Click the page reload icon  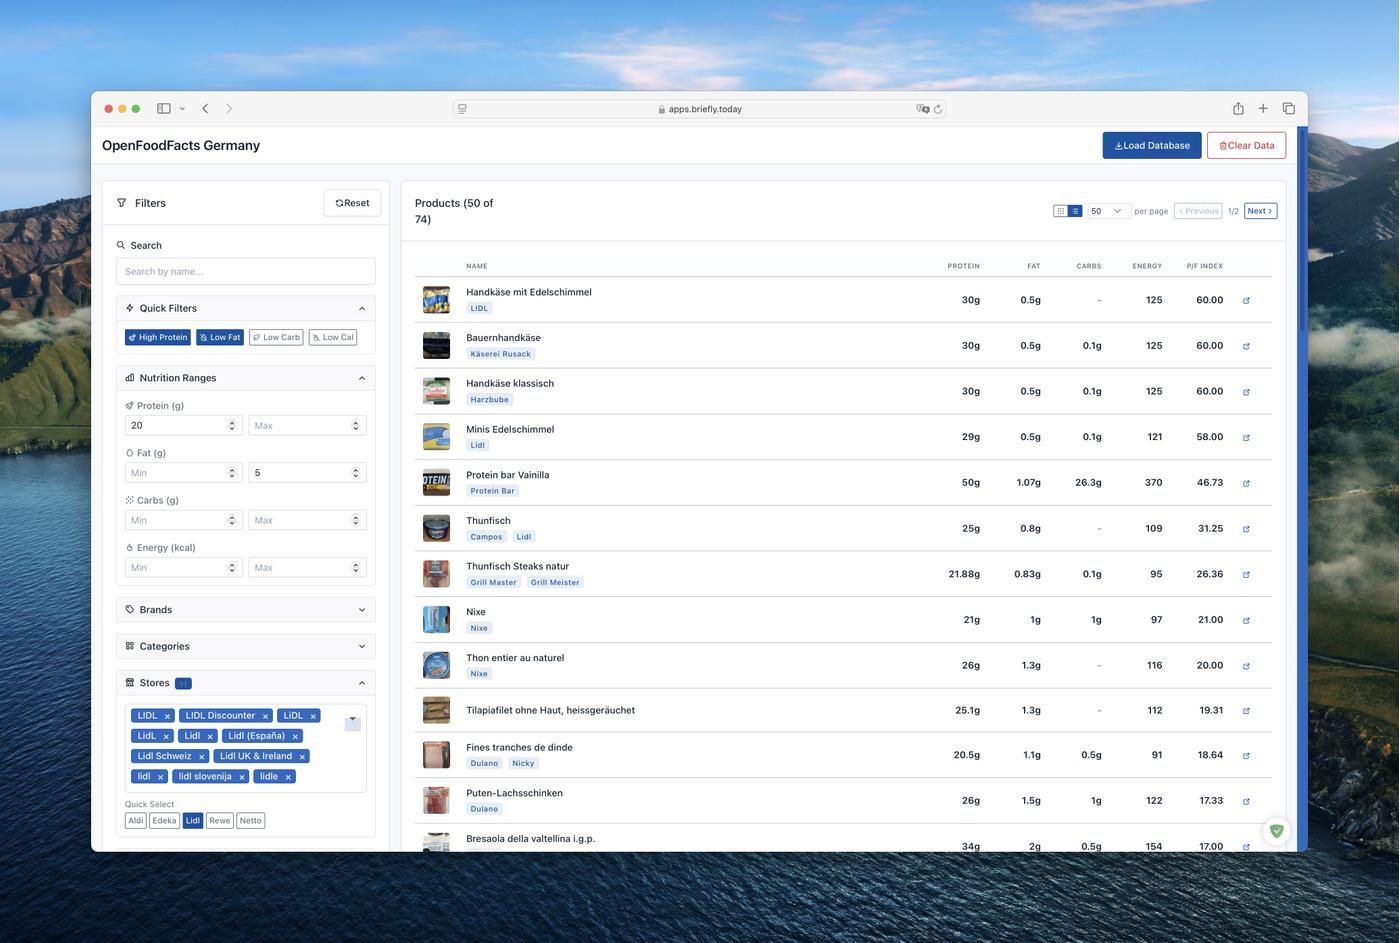938,109
